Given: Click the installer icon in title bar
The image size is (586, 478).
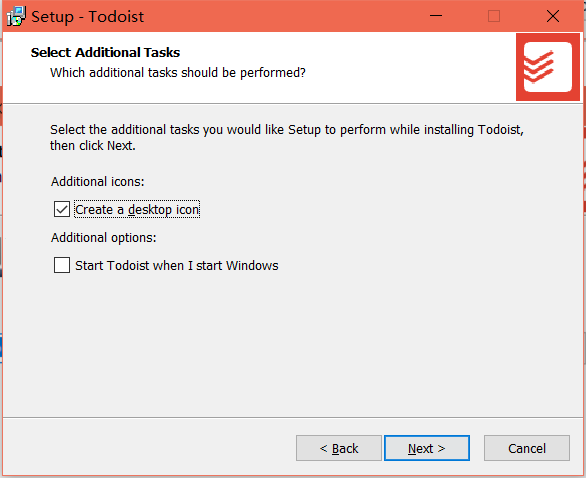Looking at the screenshot, I should click(x=16, y=16).
